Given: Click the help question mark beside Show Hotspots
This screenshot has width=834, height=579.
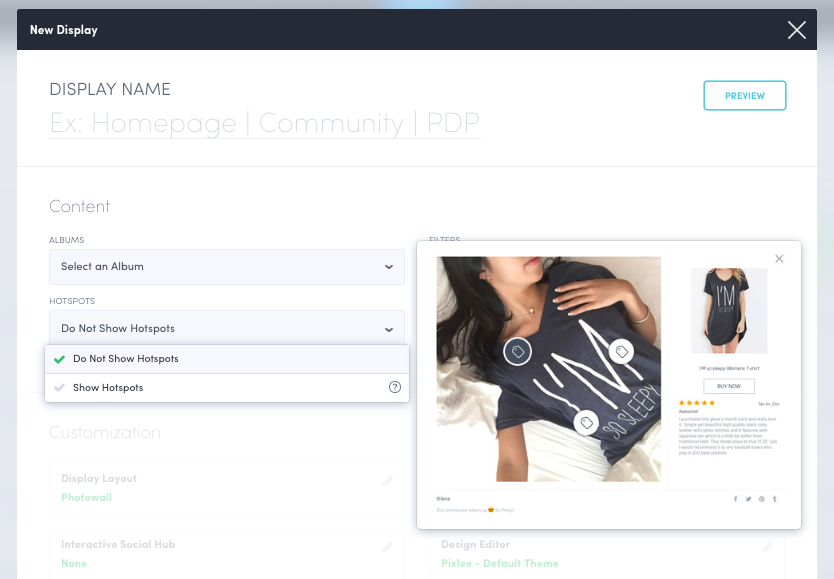Looking at the screenshot, I should [x=395, y=388].
